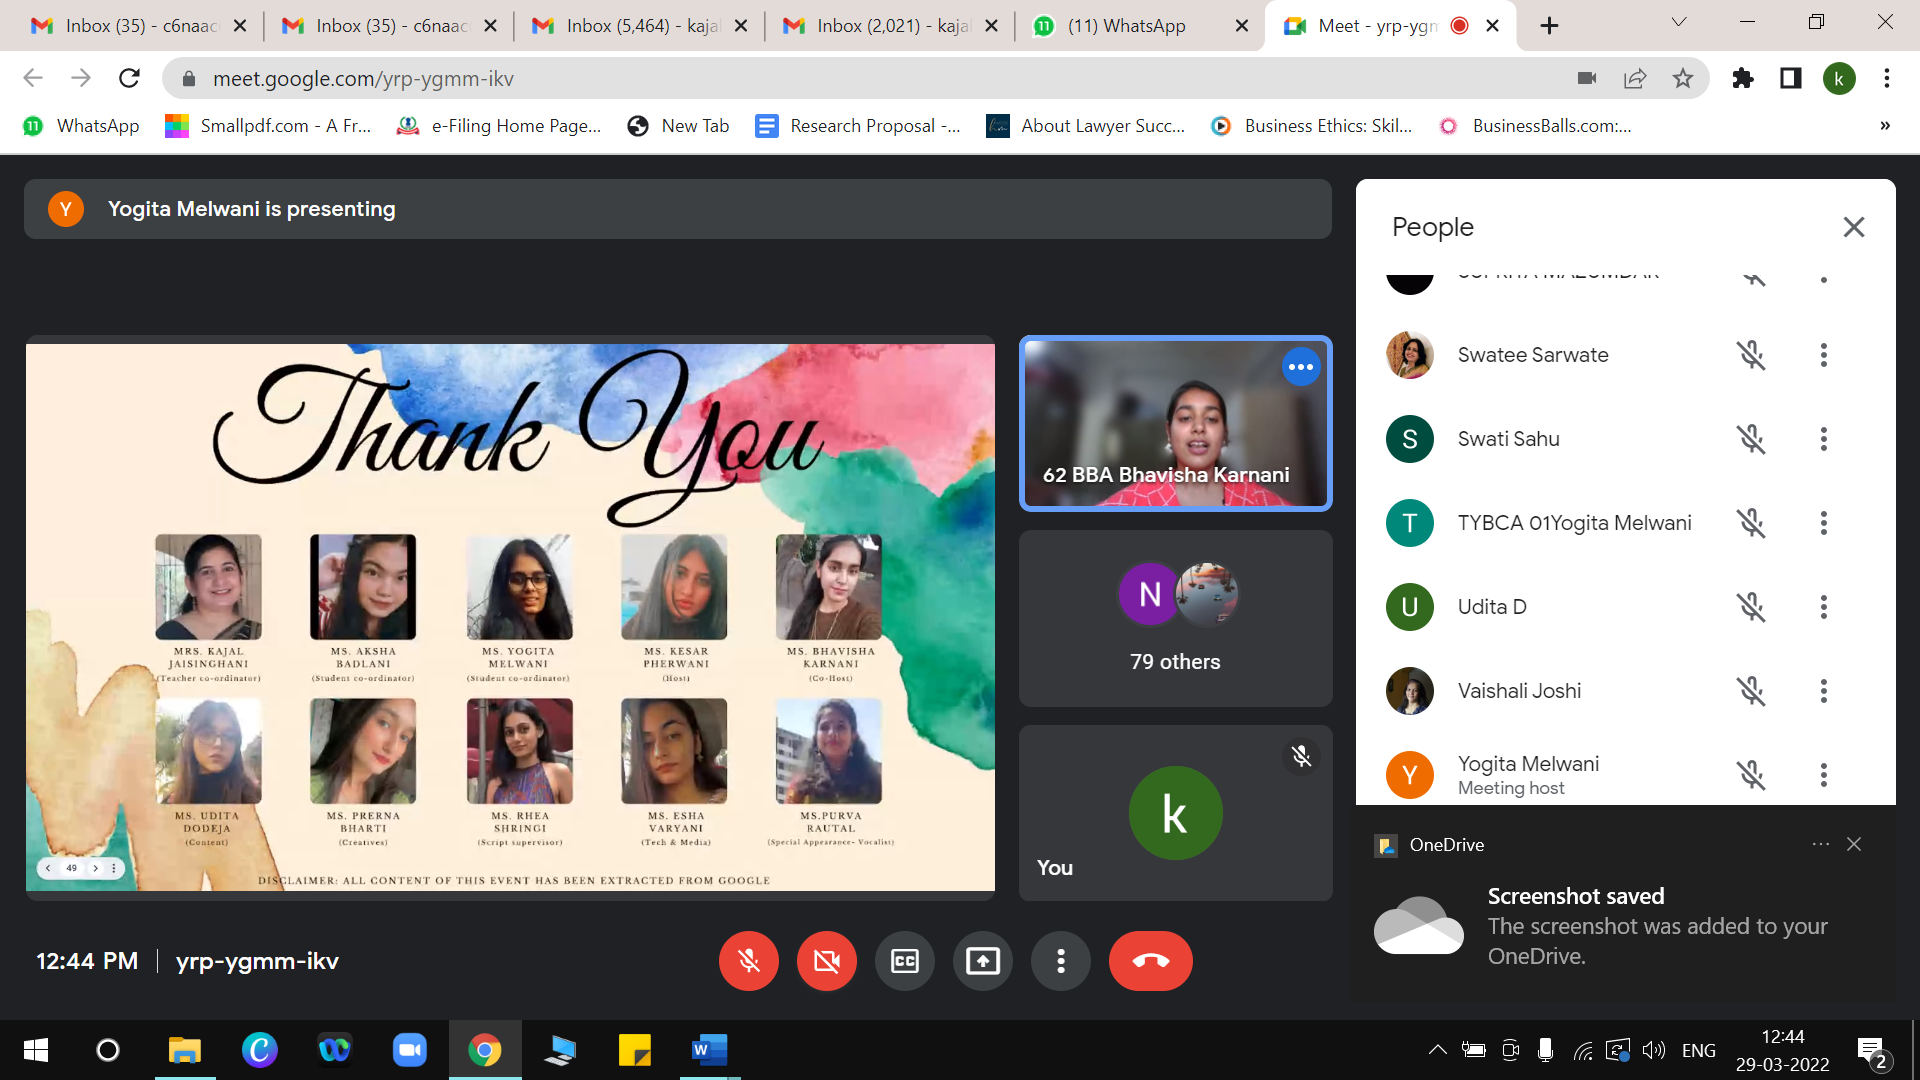The image size is (1920, 1080).
Task: Bookmark this page with the star icon
Action: point(1683,78)
